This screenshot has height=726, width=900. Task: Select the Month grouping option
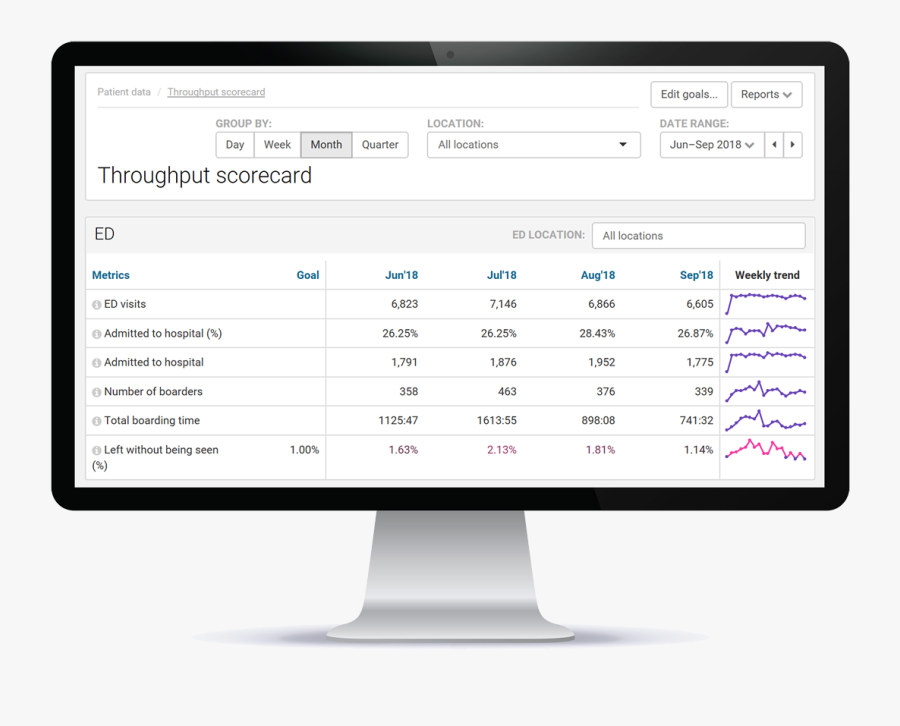[326, 145]
